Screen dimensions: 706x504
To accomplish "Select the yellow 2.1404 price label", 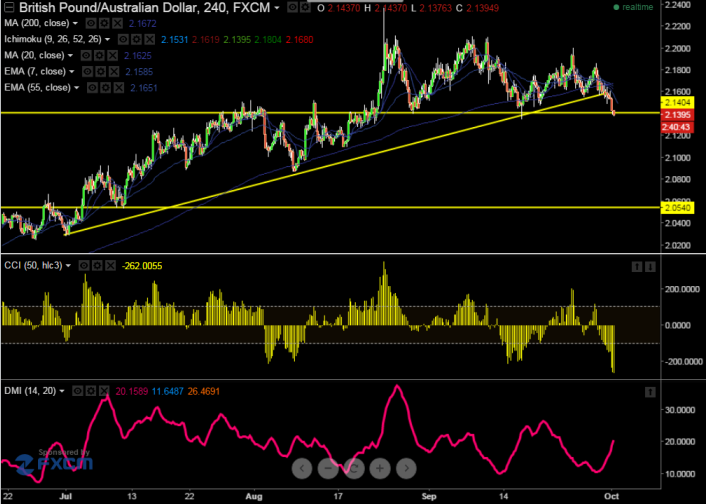I will 676,103.
